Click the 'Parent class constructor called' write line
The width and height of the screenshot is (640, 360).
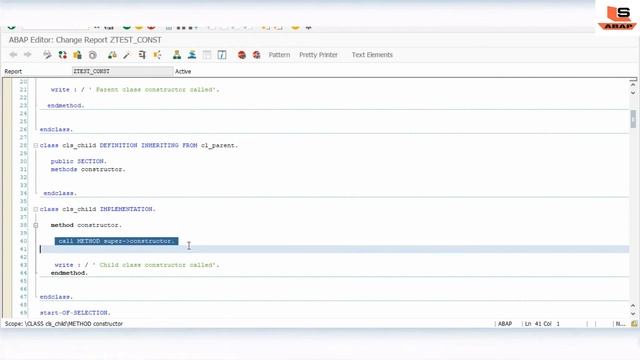click(x=135, y=89)
